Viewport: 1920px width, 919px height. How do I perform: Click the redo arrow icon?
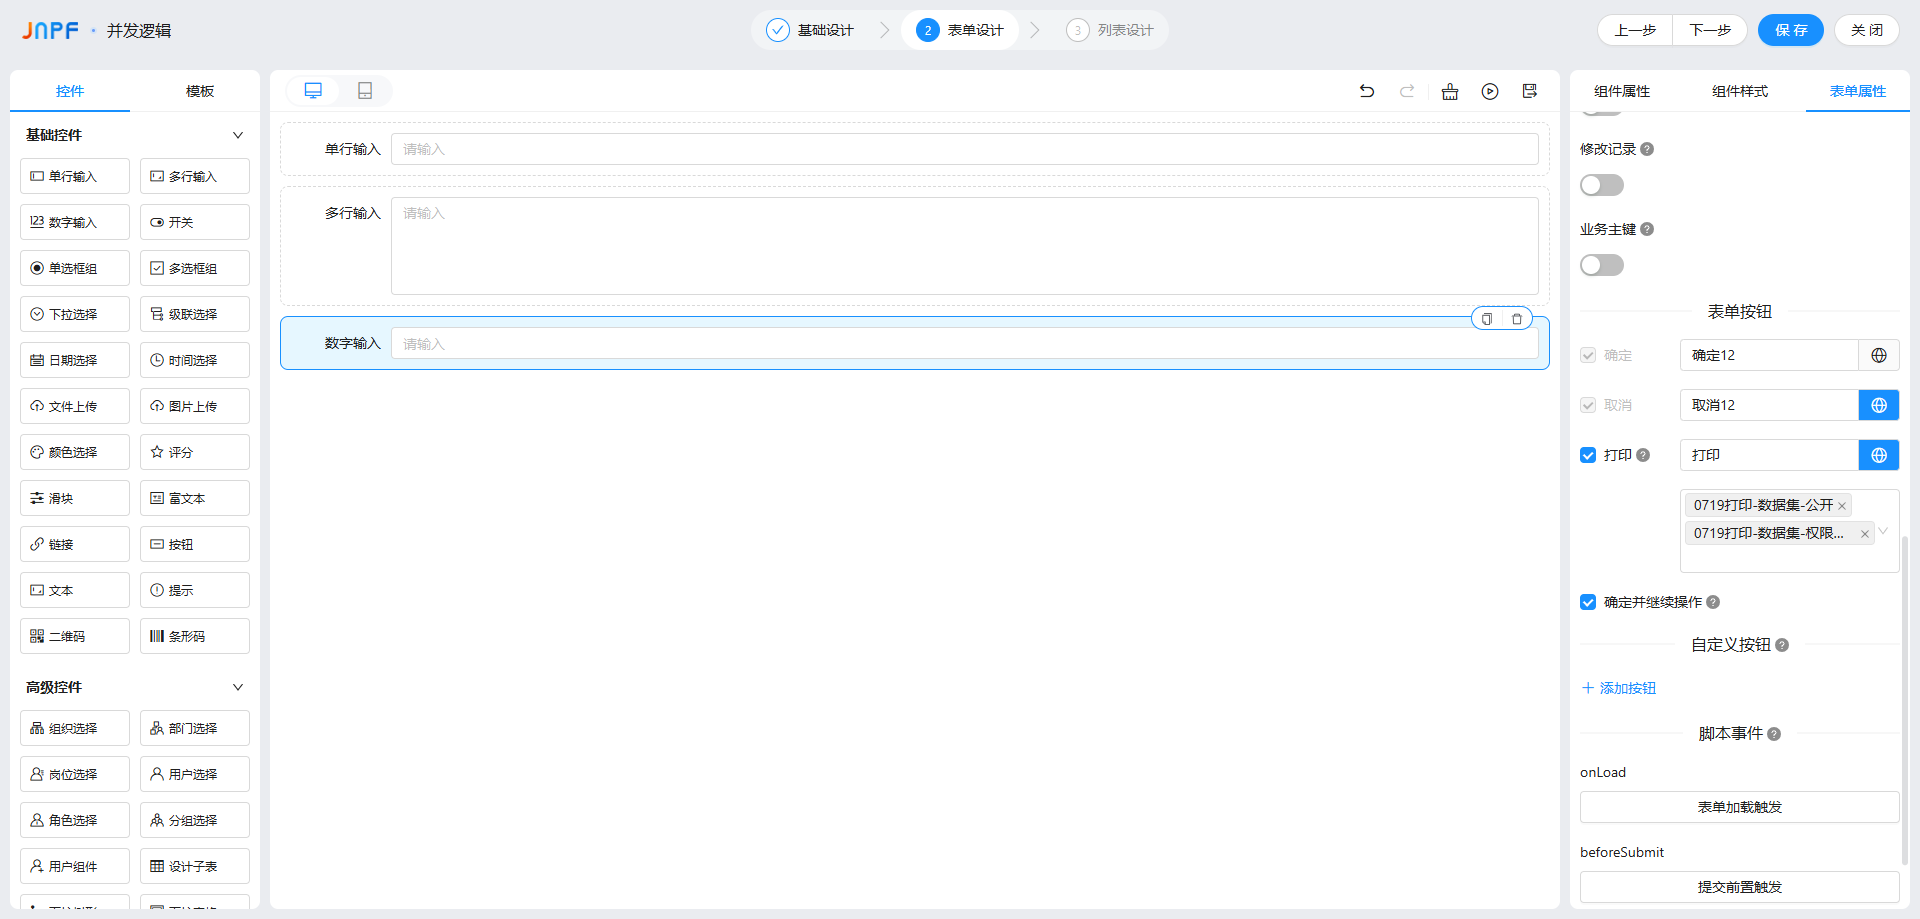click(x=1407, y=91)
